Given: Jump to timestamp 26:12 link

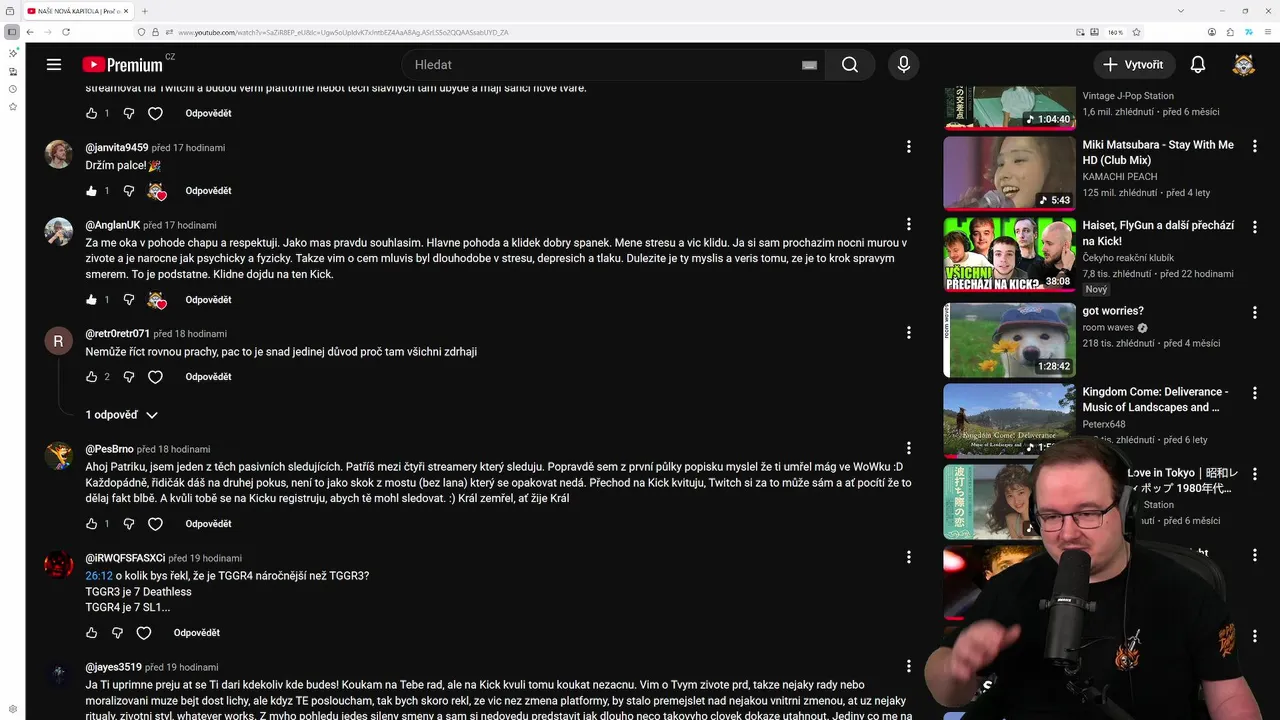Looking at the screenshot, I should click(x=99, y=576).
